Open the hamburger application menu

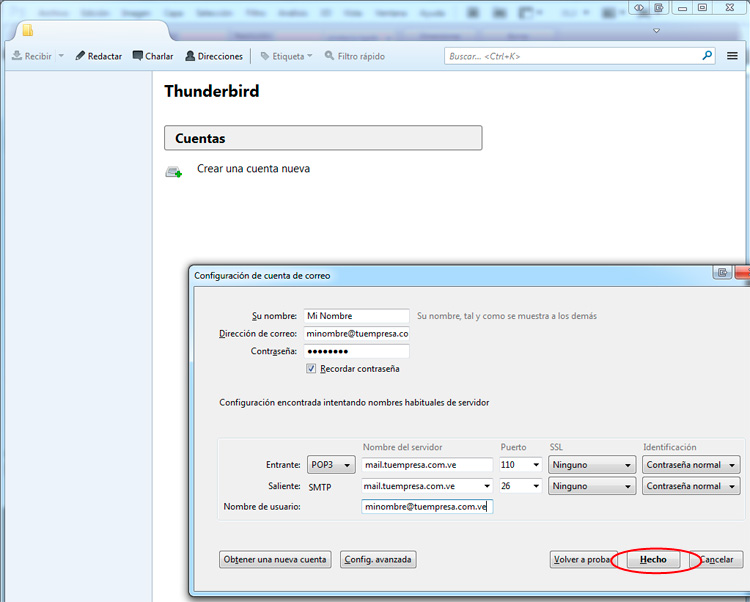click(x=733, y=56)
